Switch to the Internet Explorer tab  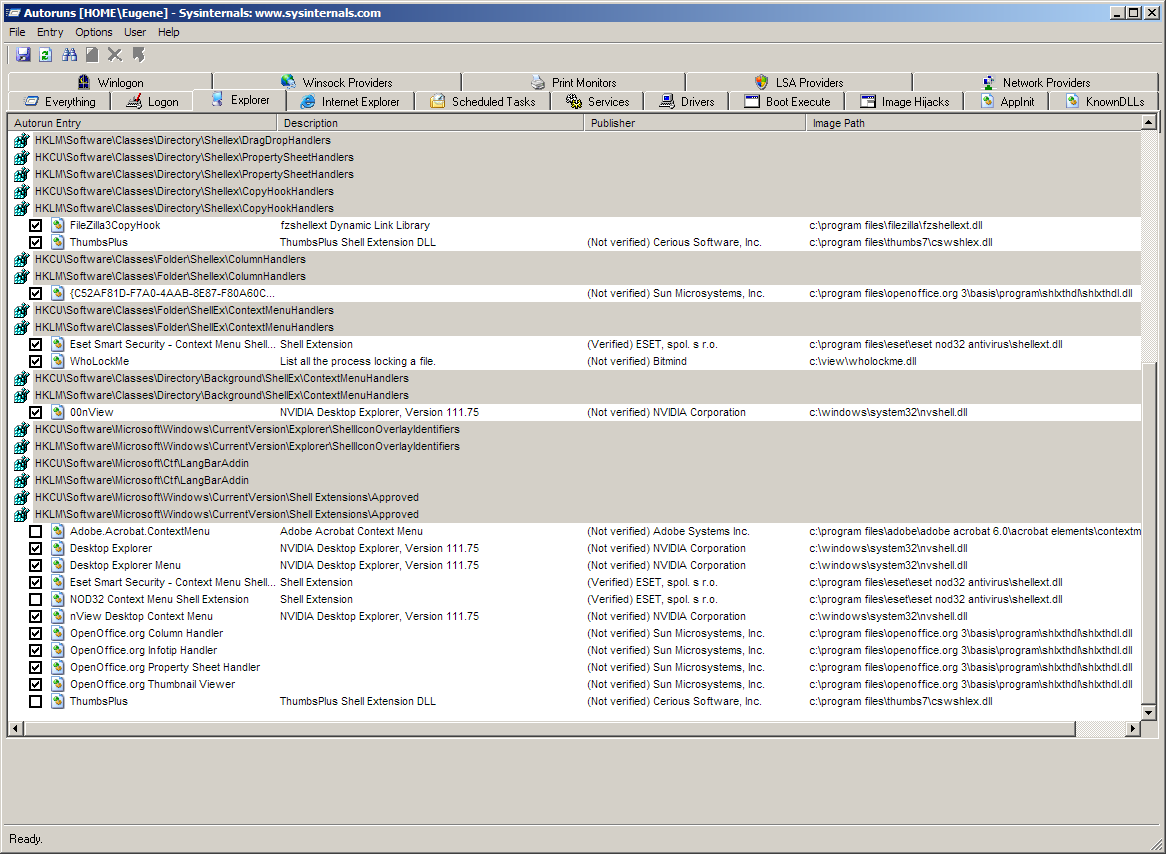coord(350,102)
